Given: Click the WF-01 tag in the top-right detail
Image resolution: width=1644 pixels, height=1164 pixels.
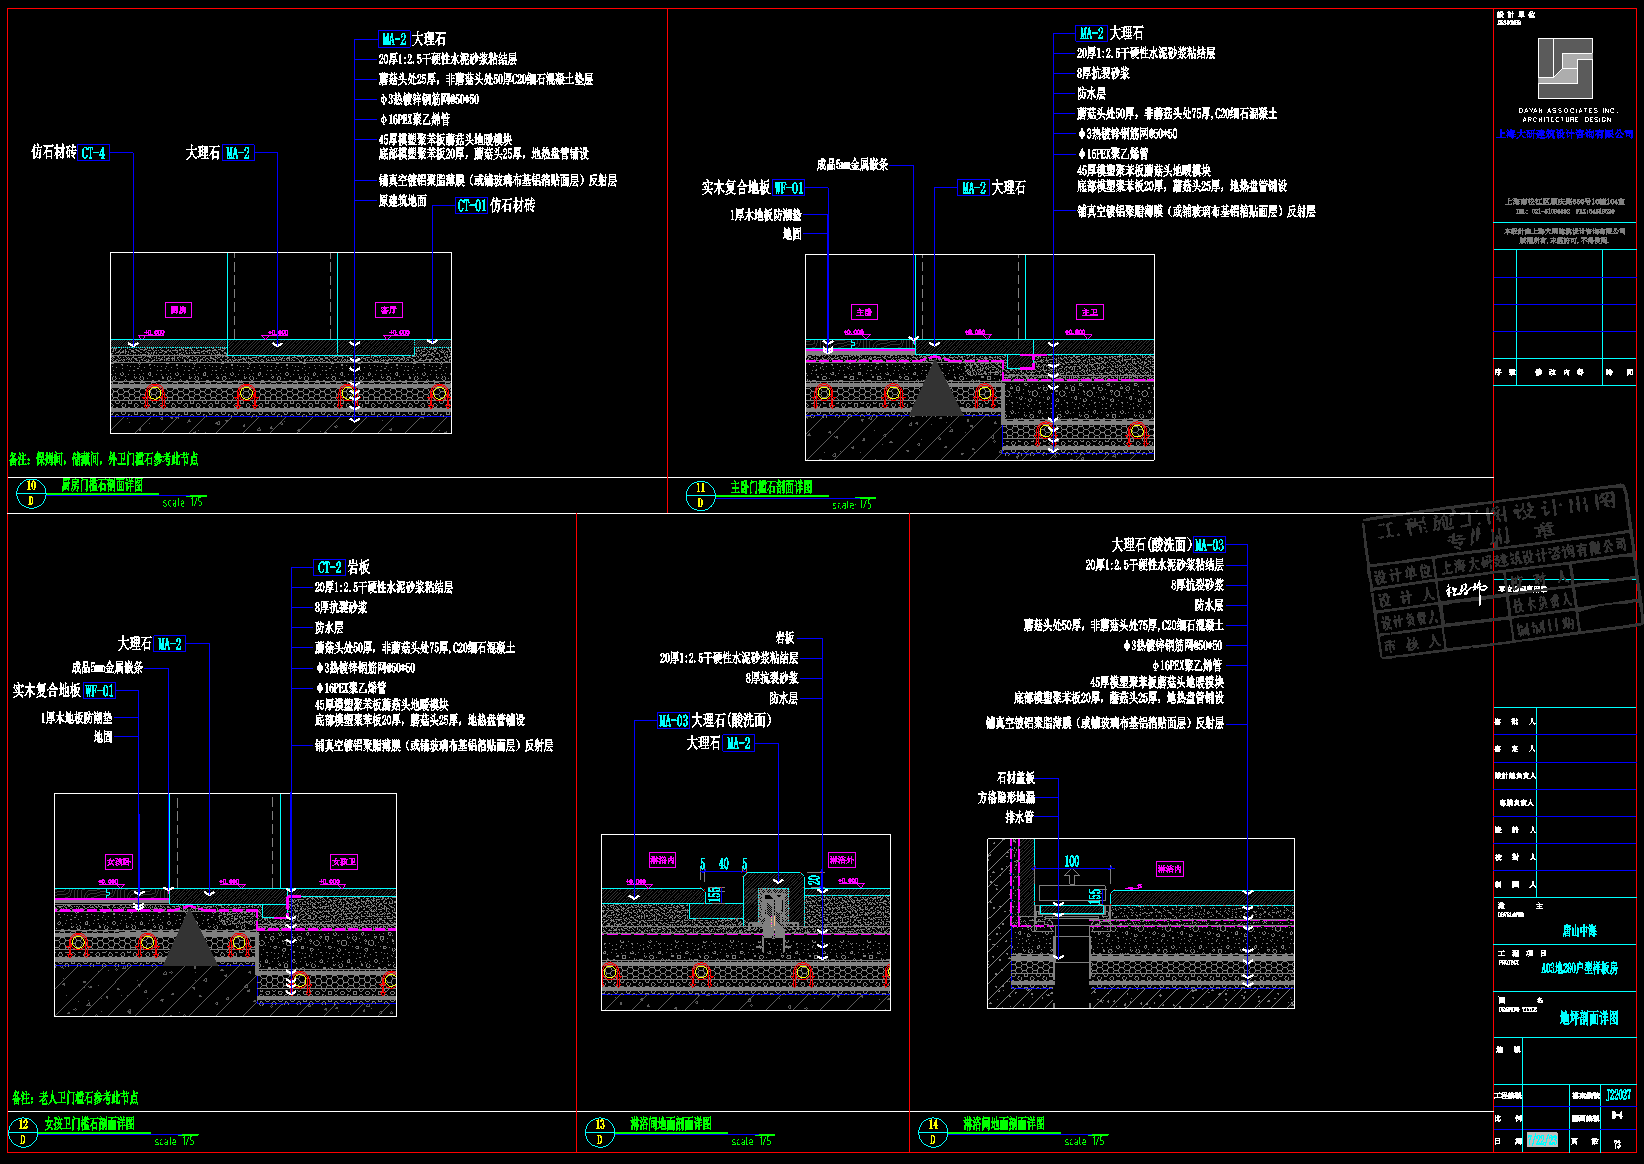Looking at the screenshot, I should coord(788,188).
